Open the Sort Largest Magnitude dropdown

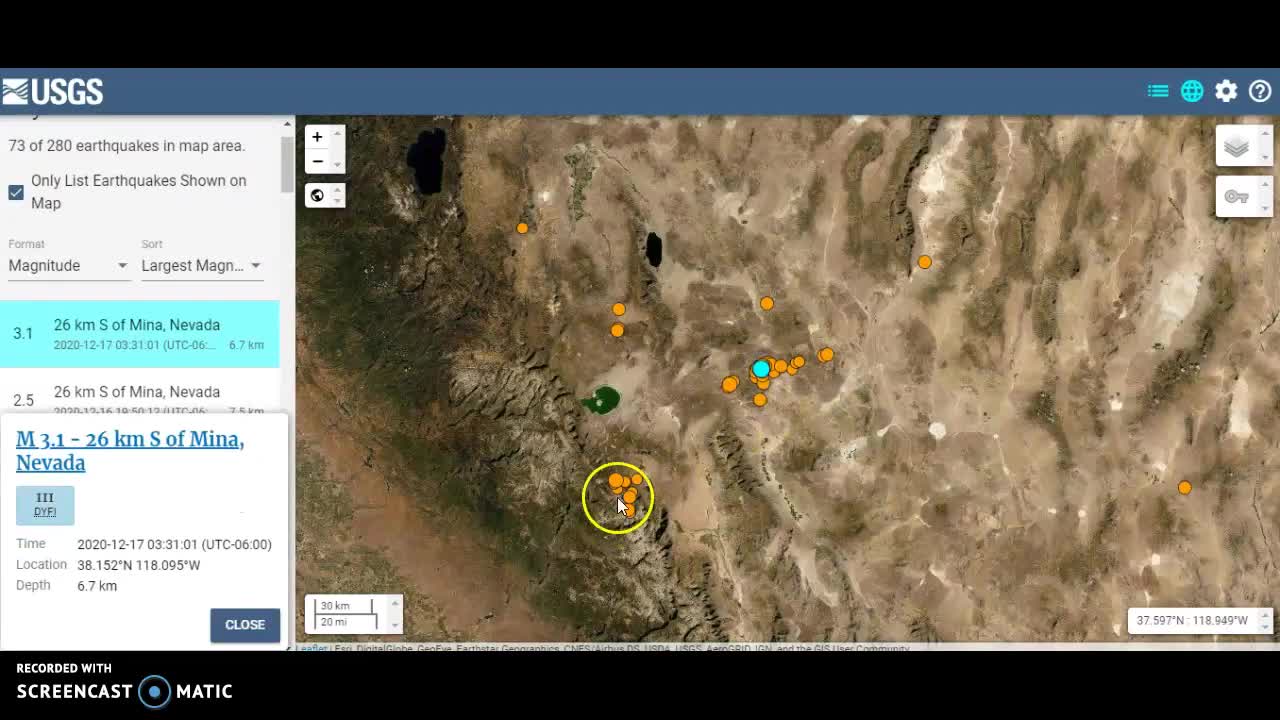(201, 265)
